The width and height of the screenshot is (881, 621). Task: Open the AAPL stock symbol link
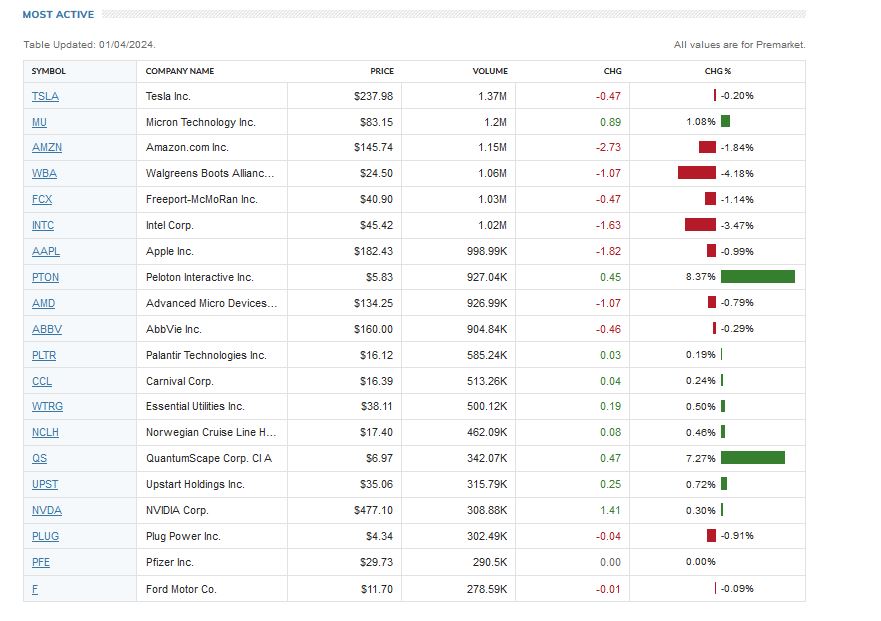[x=44, y=251]
